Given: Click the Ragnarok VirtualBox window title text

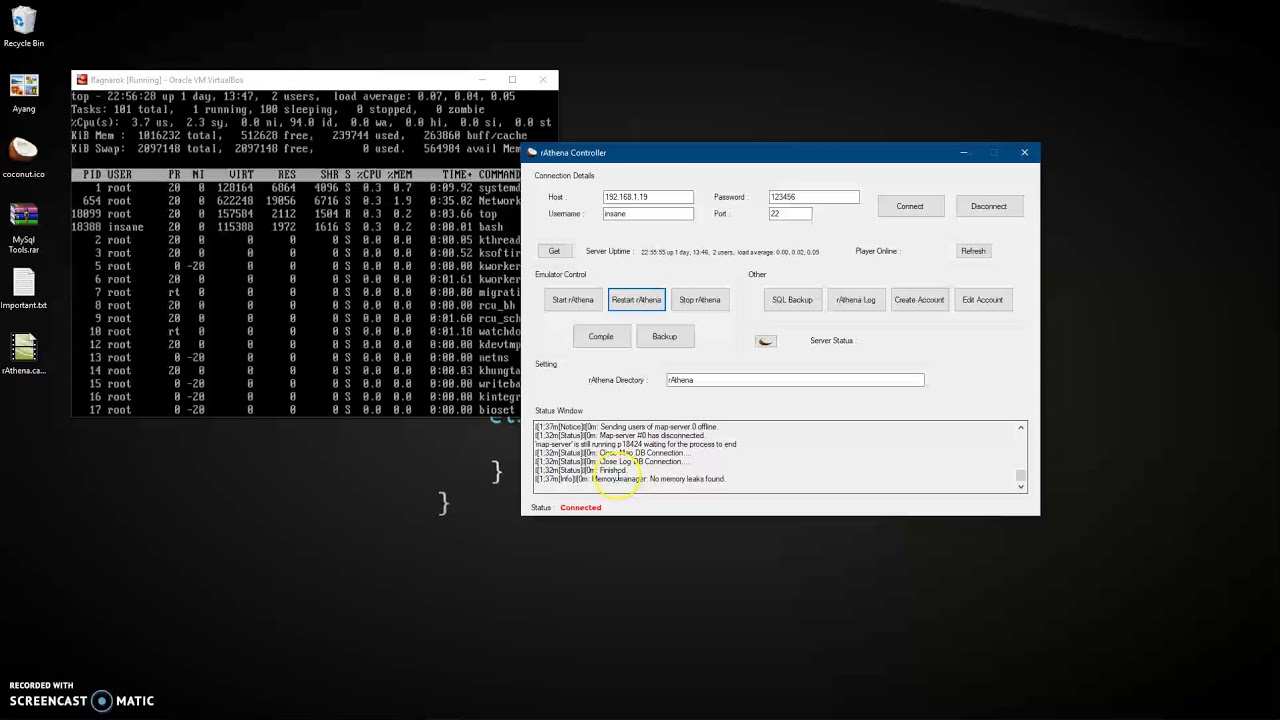Looking at the screenshot, I should click(x=167, y=80).
